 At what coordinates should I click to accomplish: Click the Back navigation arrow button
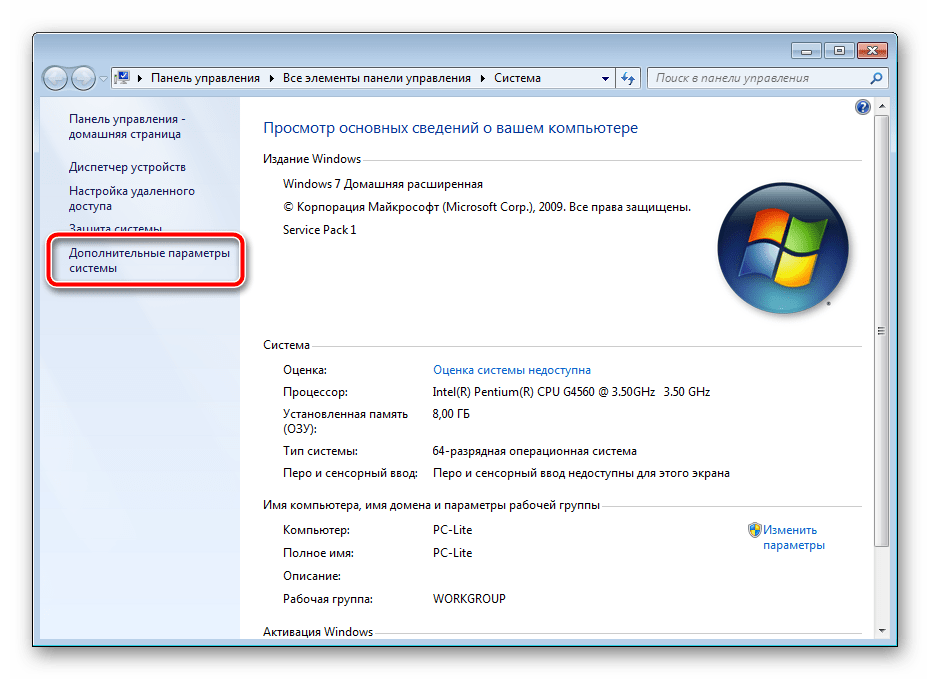coord(56,78)
